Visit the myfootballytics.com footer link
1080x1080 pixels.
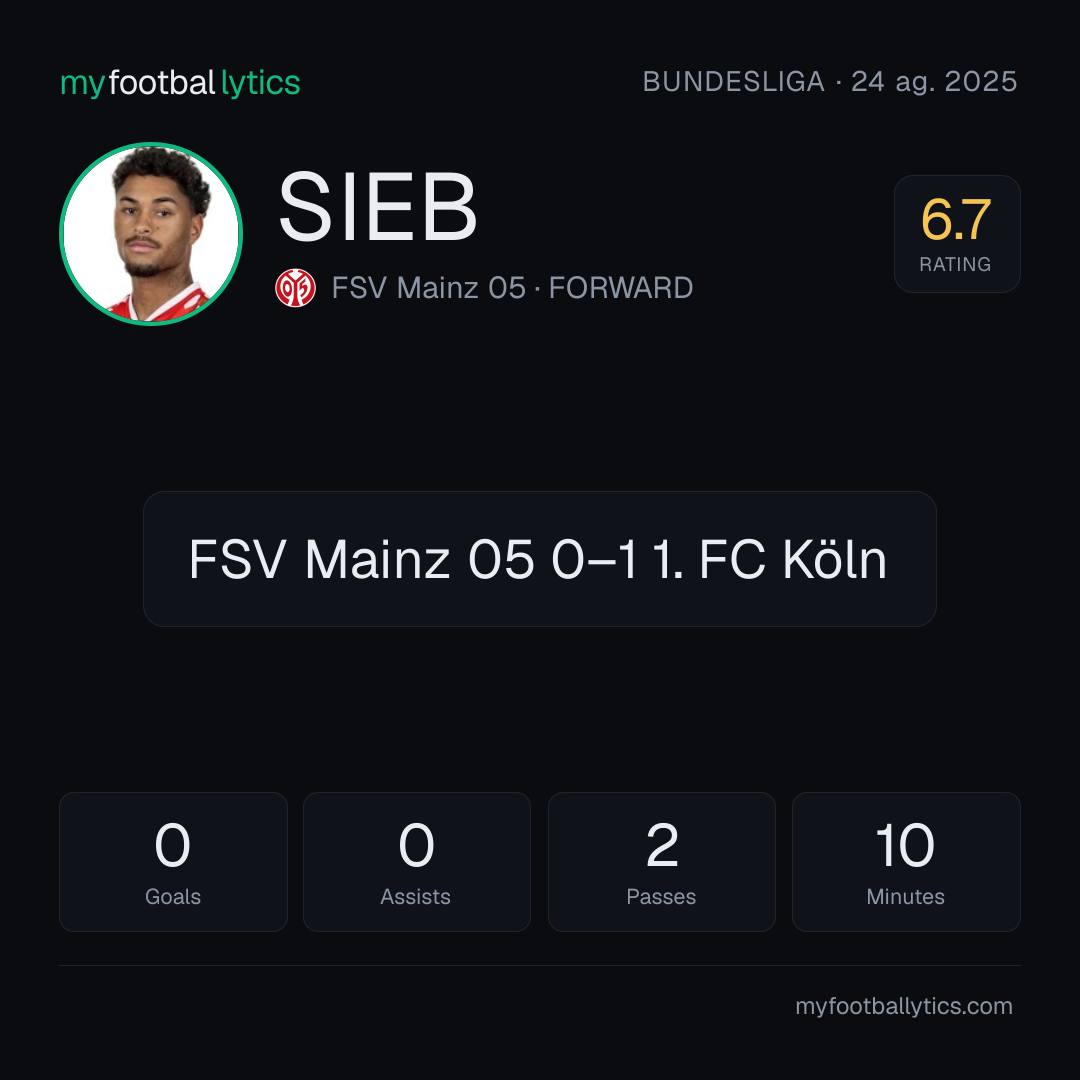tap(904, 1006)
